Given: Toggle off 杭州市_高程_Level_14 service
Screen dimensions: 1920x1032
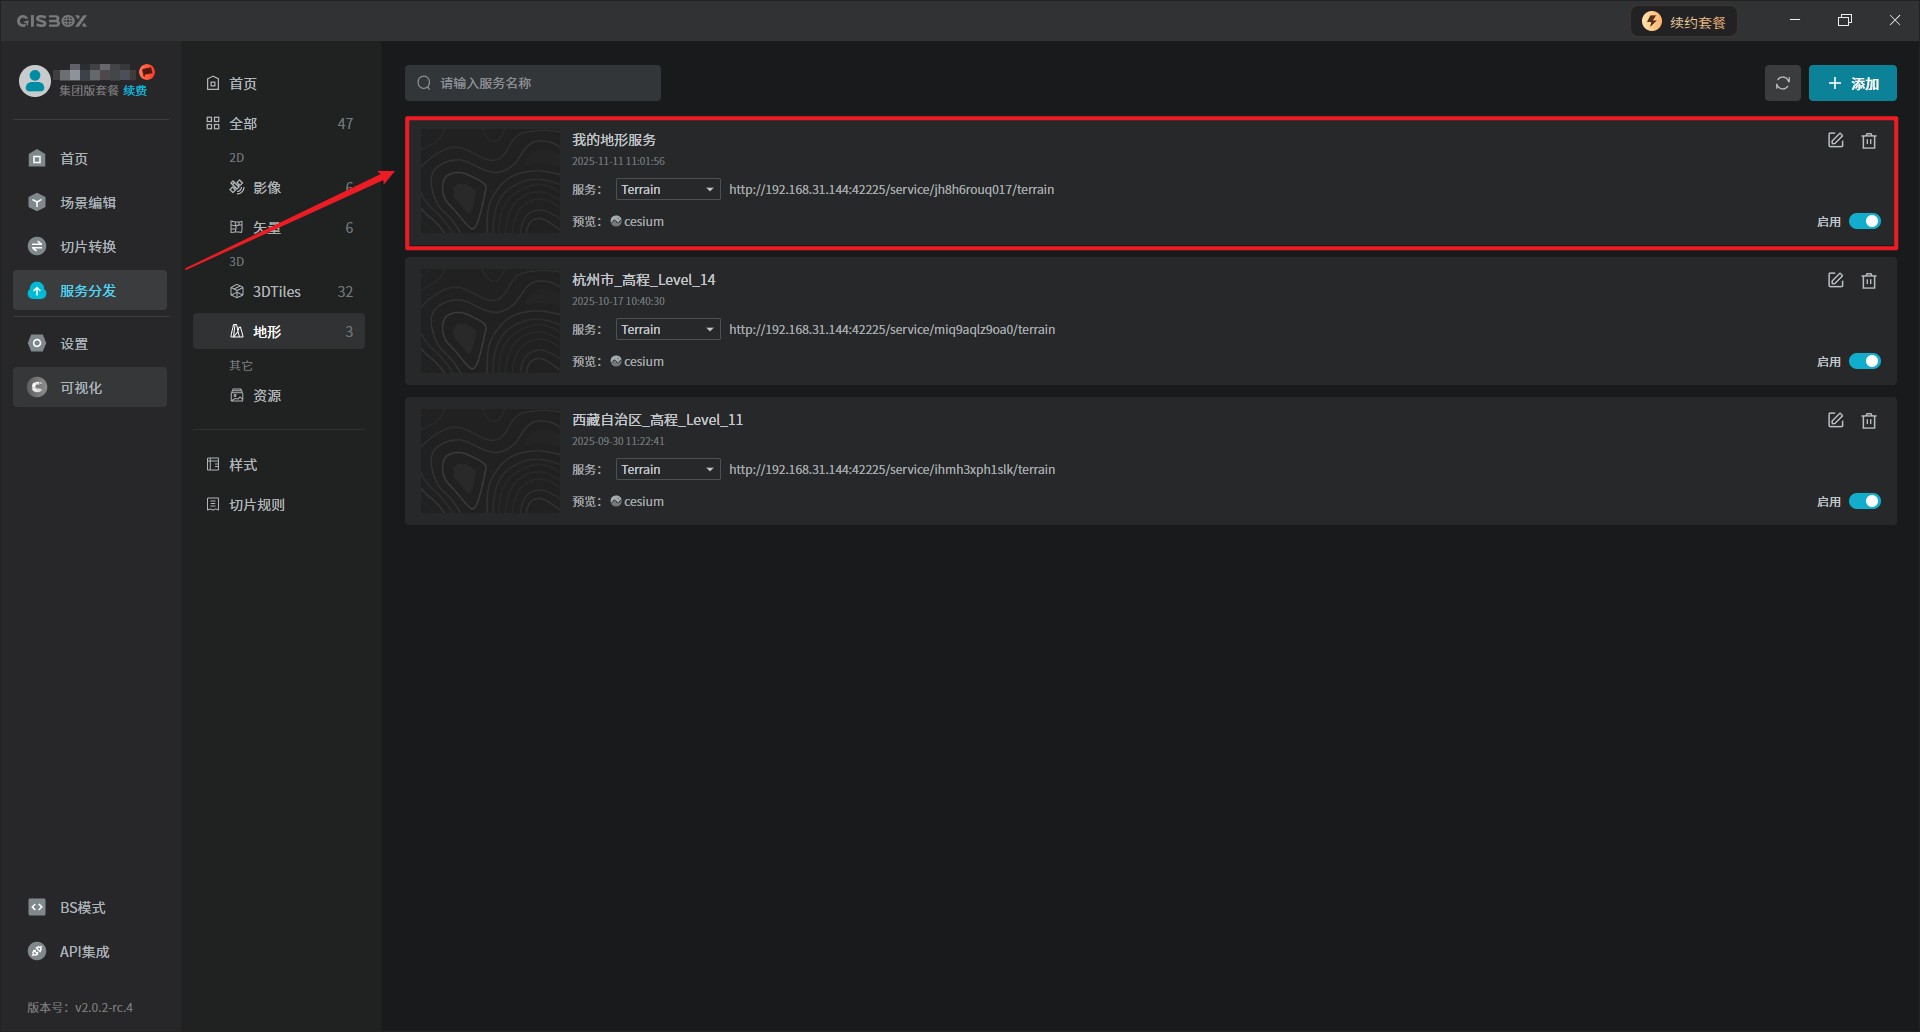Looking at the screenshot, I should pyautogui.click(x=1864, y=362).
